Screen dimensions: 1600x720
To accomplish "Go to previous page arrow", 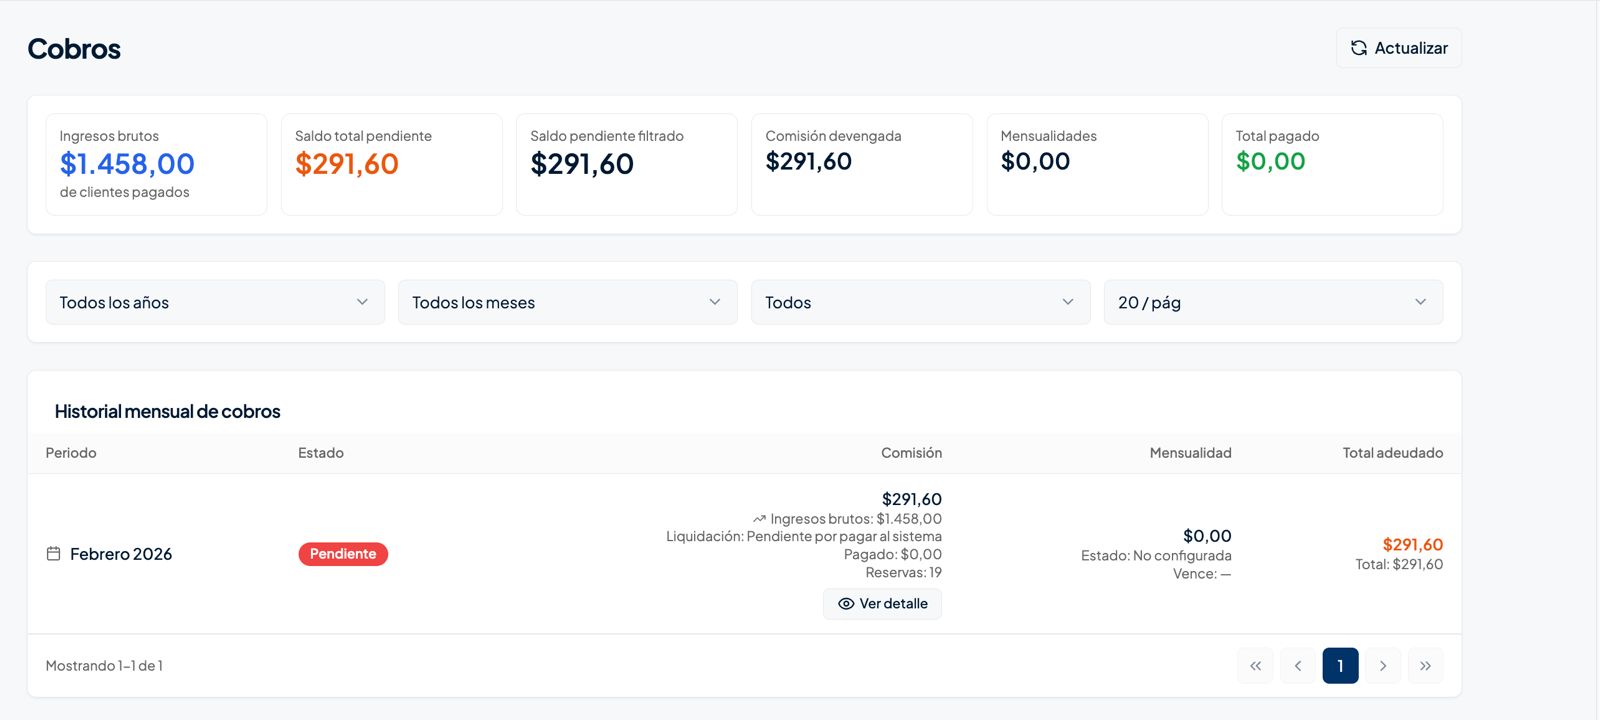I will coord(1298,666).
